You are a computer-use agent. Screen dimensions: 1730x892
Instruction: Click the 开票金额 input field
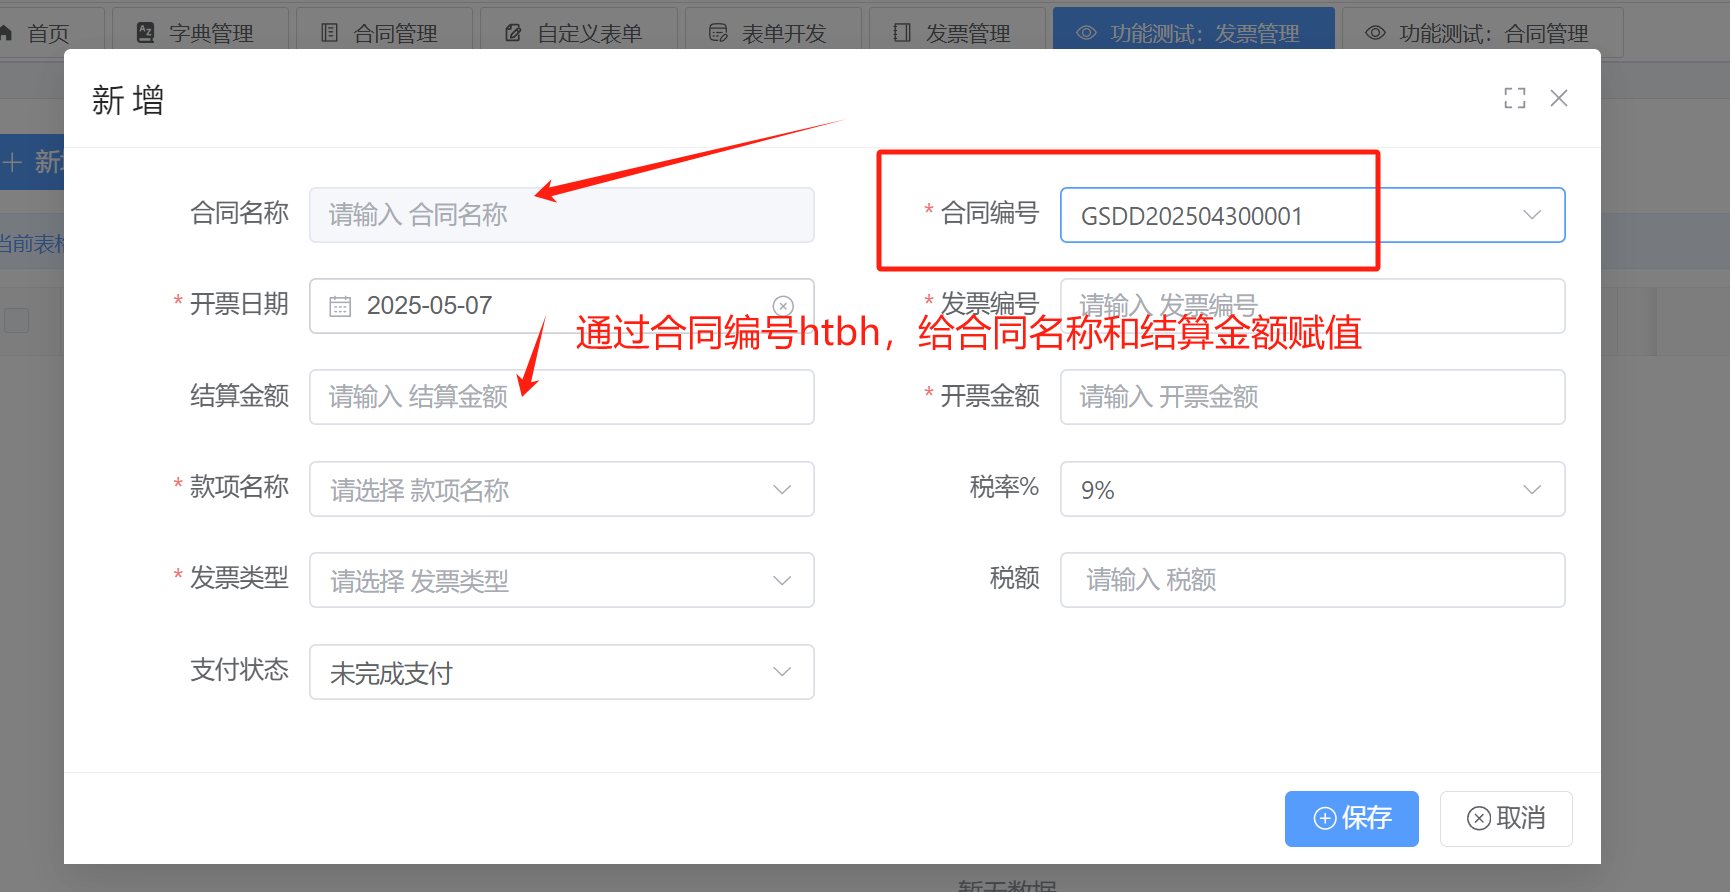1311,397
